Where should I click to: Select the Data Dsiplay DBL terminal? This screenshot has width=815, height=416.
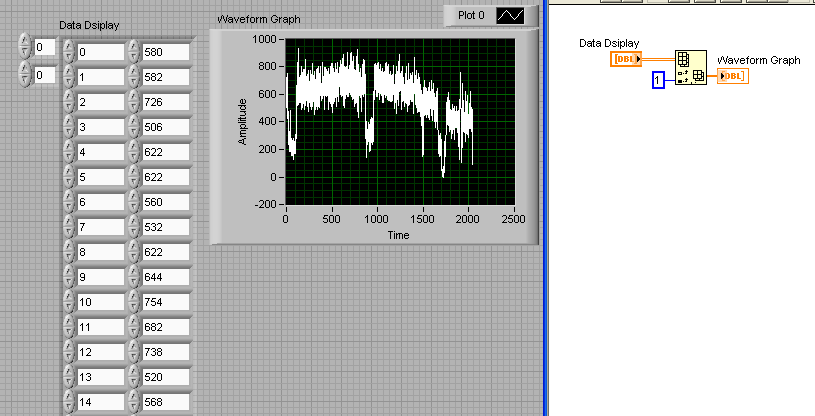pyautogui.click(x=626, y=59)
